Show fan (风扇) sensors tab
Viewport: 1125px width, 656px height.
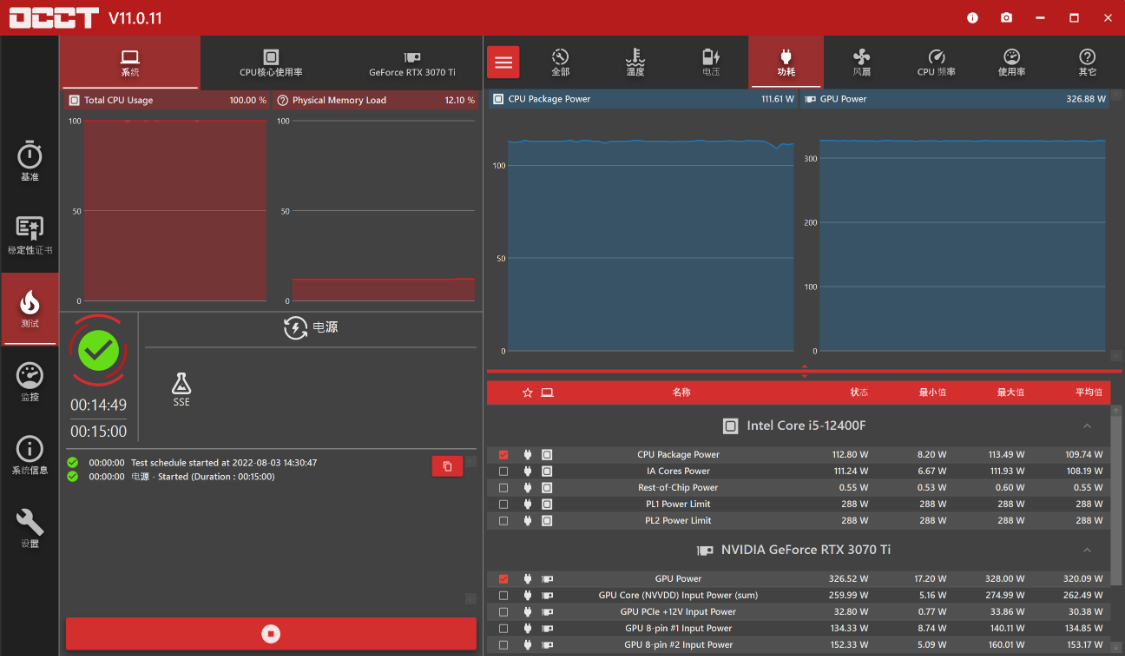(861, 62)
